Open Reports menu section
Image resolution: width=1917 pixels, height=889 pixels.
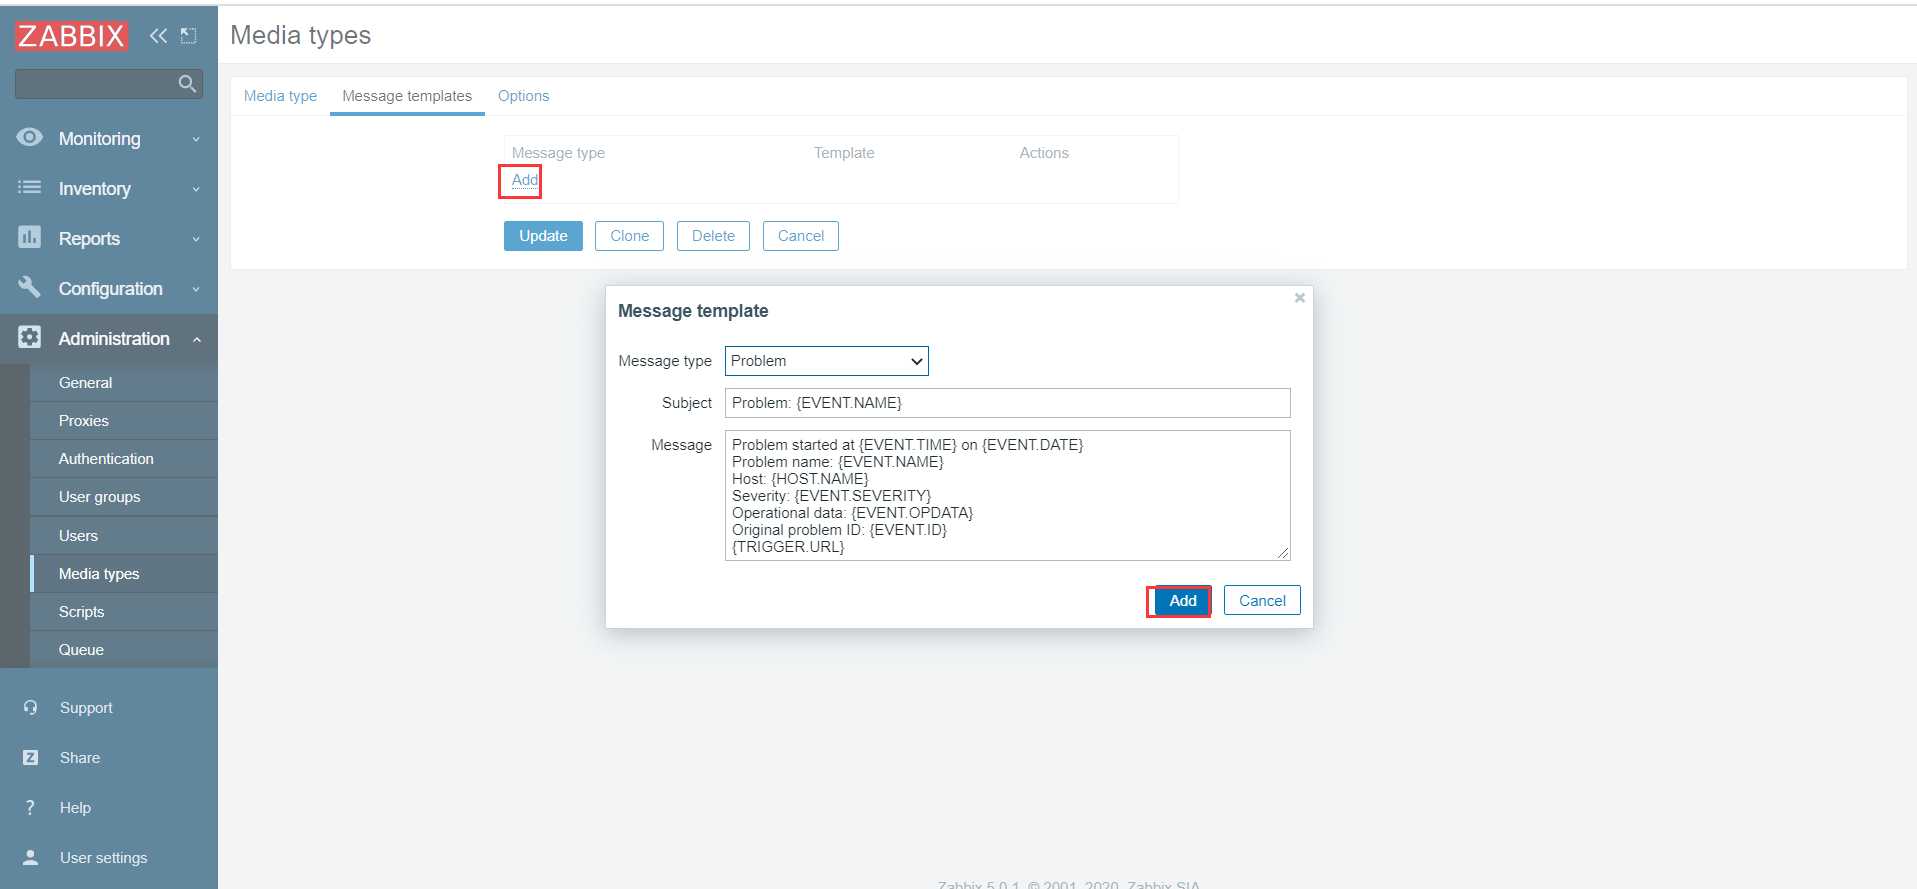point(109,239)
